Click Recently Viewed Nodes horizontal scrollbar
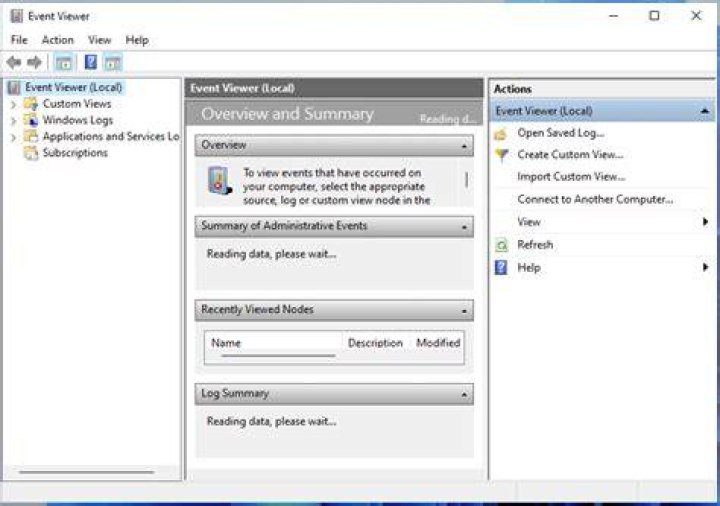This screenshot has height=506, width=720. click(278, 355)
